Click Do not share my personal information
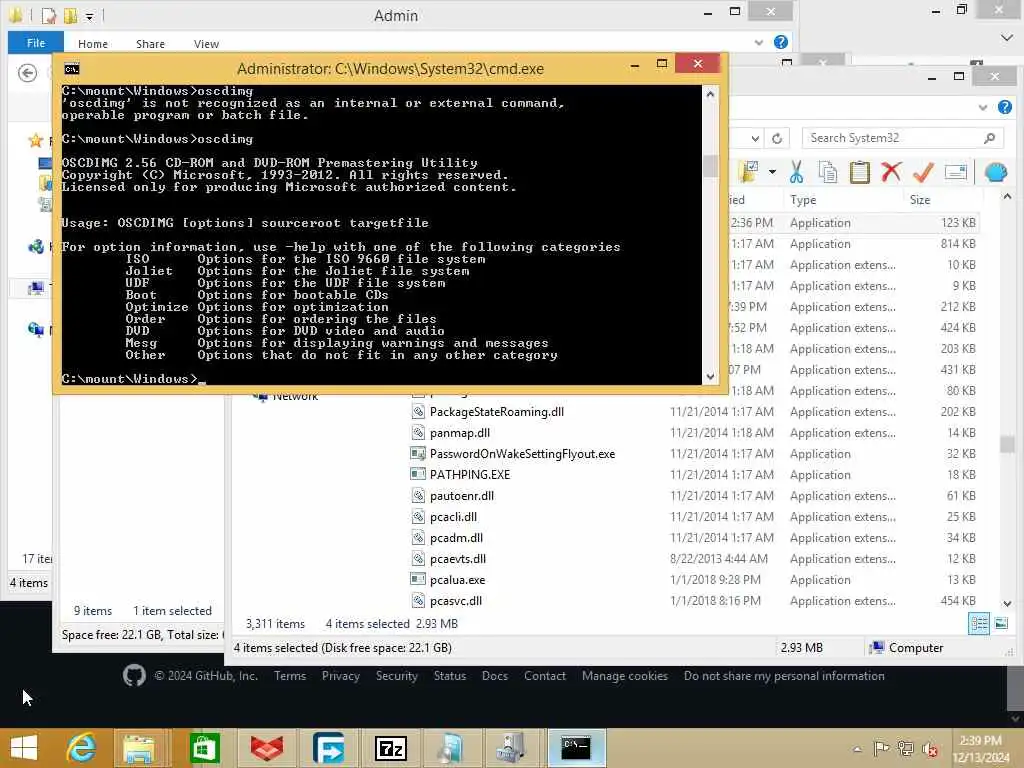 point(784,676)
